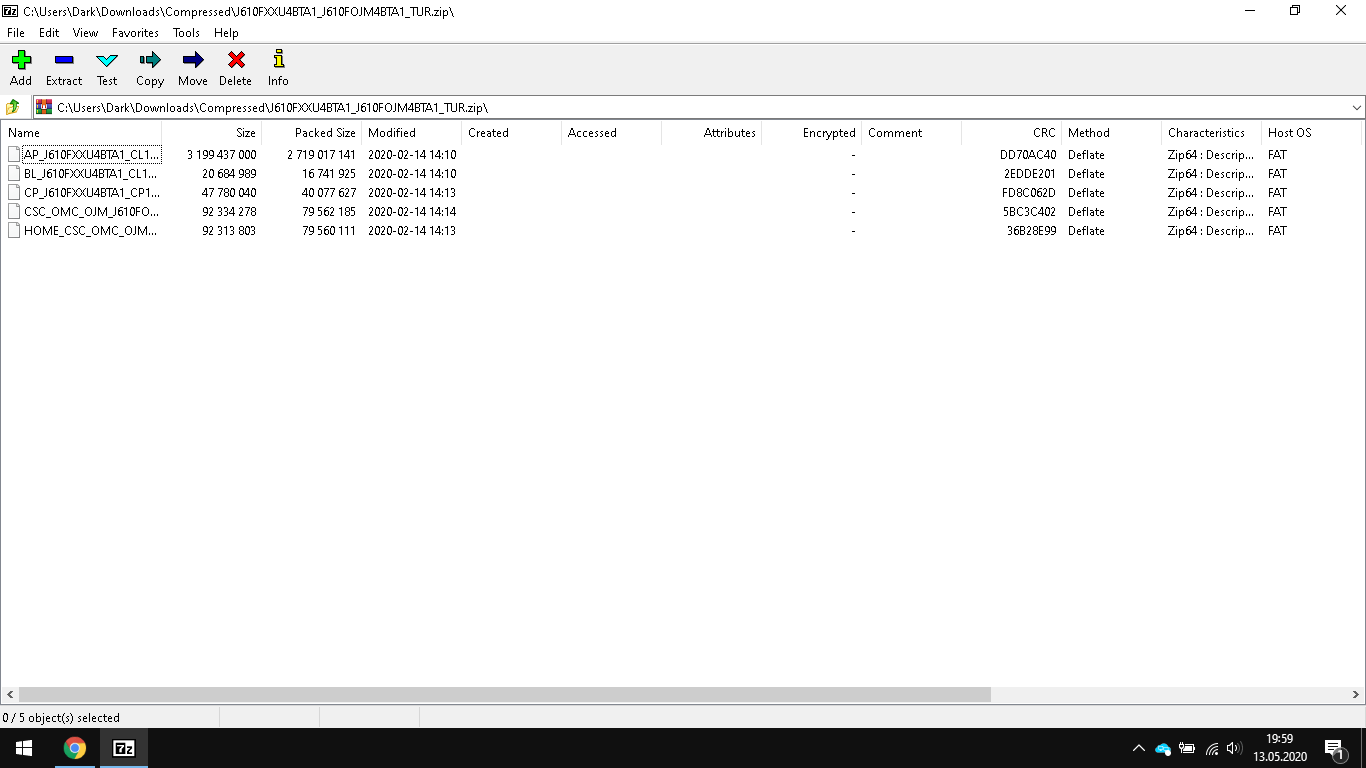This screenshot has height=768, width=1366.
Task: Sort files by the Name column
Action: [x=81, y=133]
